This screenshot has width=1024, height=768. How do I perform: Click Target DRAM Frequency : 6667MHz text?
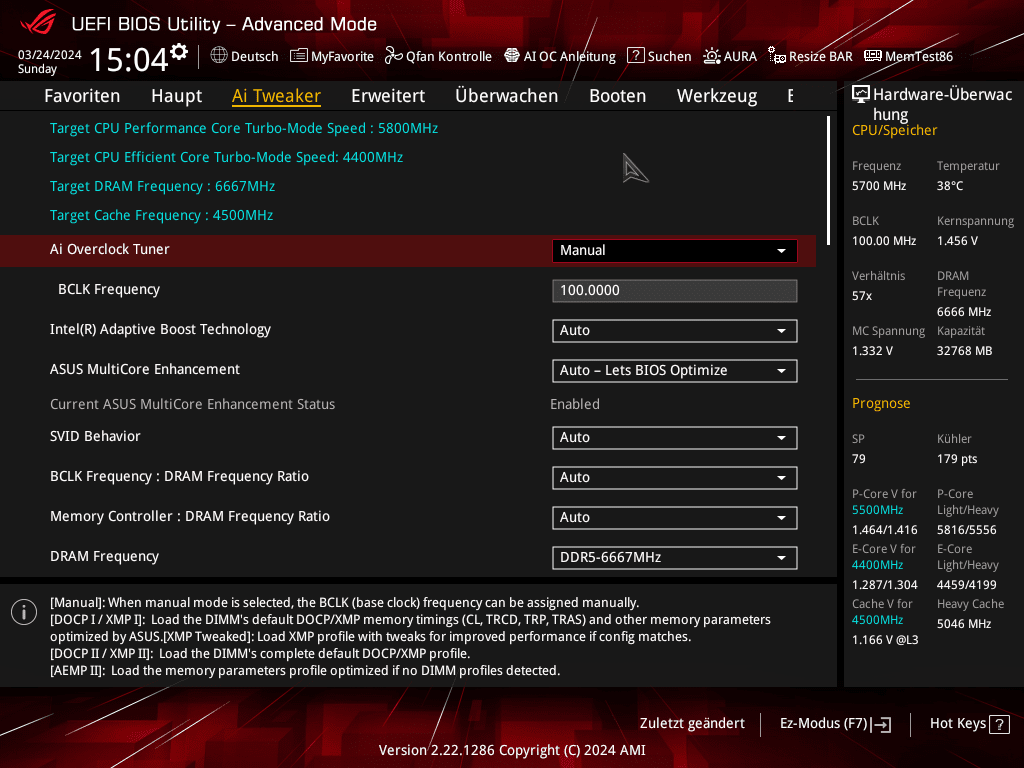point(163,187)
